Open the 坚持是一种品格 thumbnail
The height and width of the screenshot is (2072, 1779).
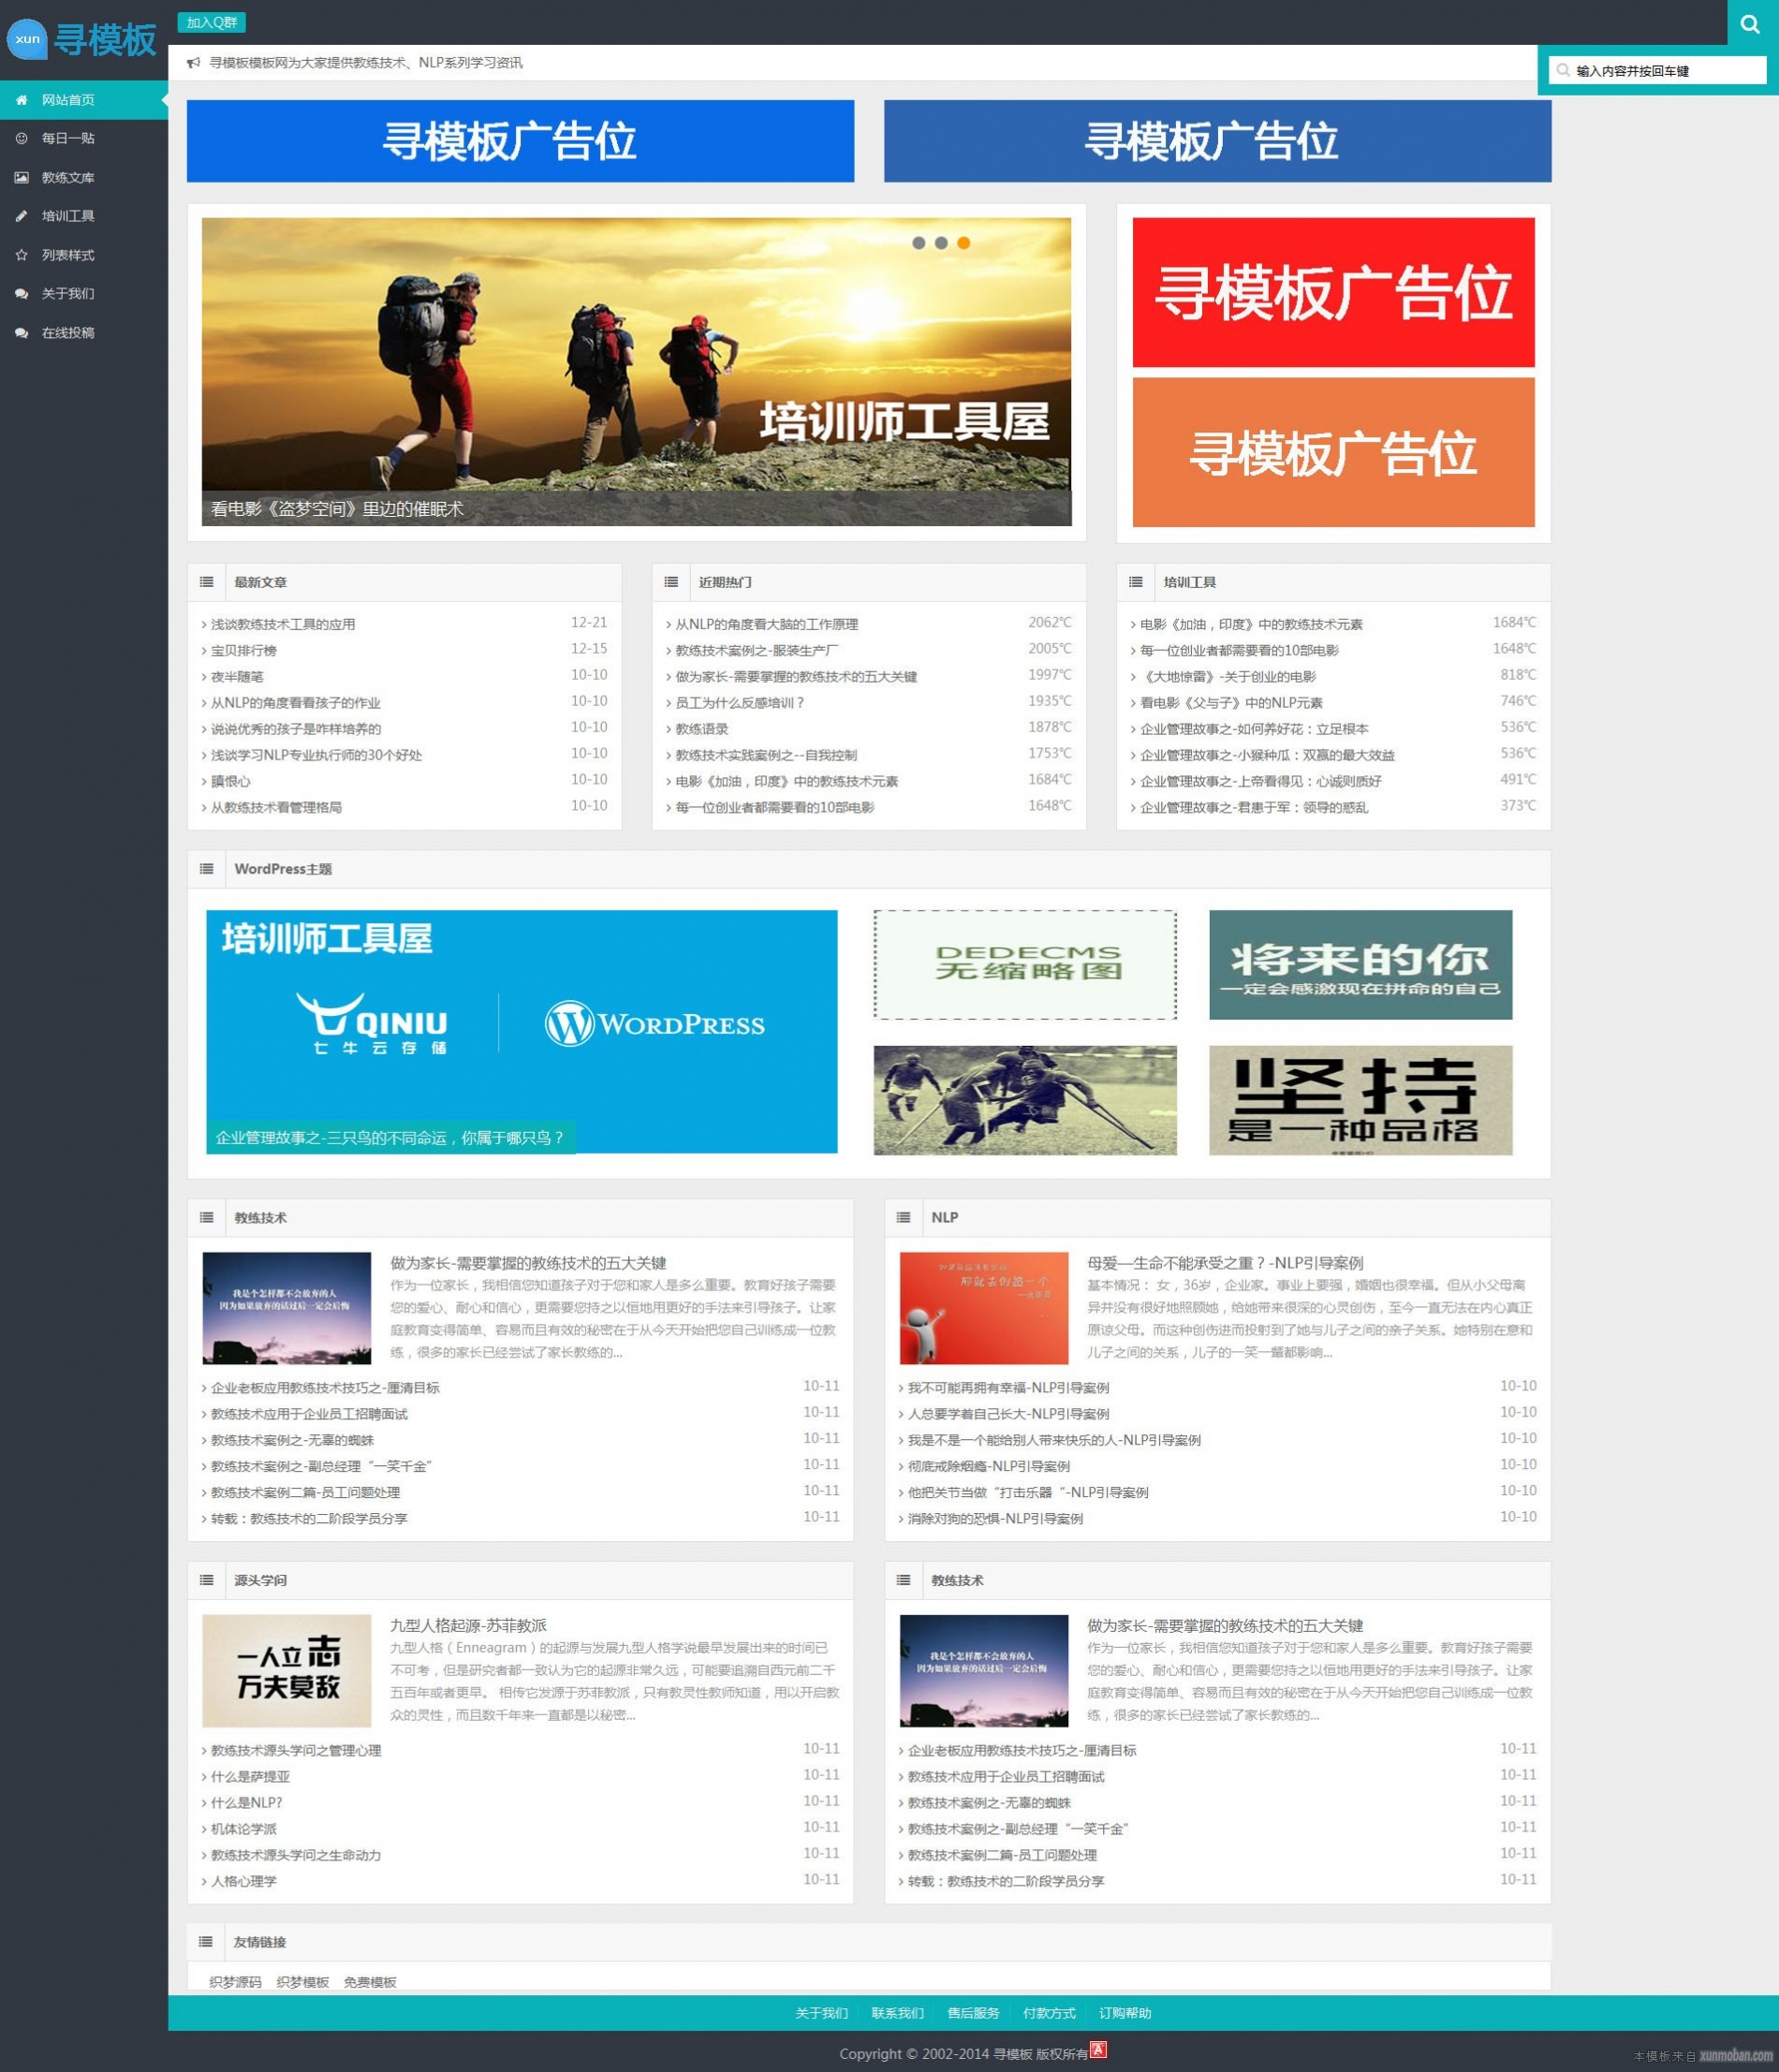[x=1360, y=1100]
